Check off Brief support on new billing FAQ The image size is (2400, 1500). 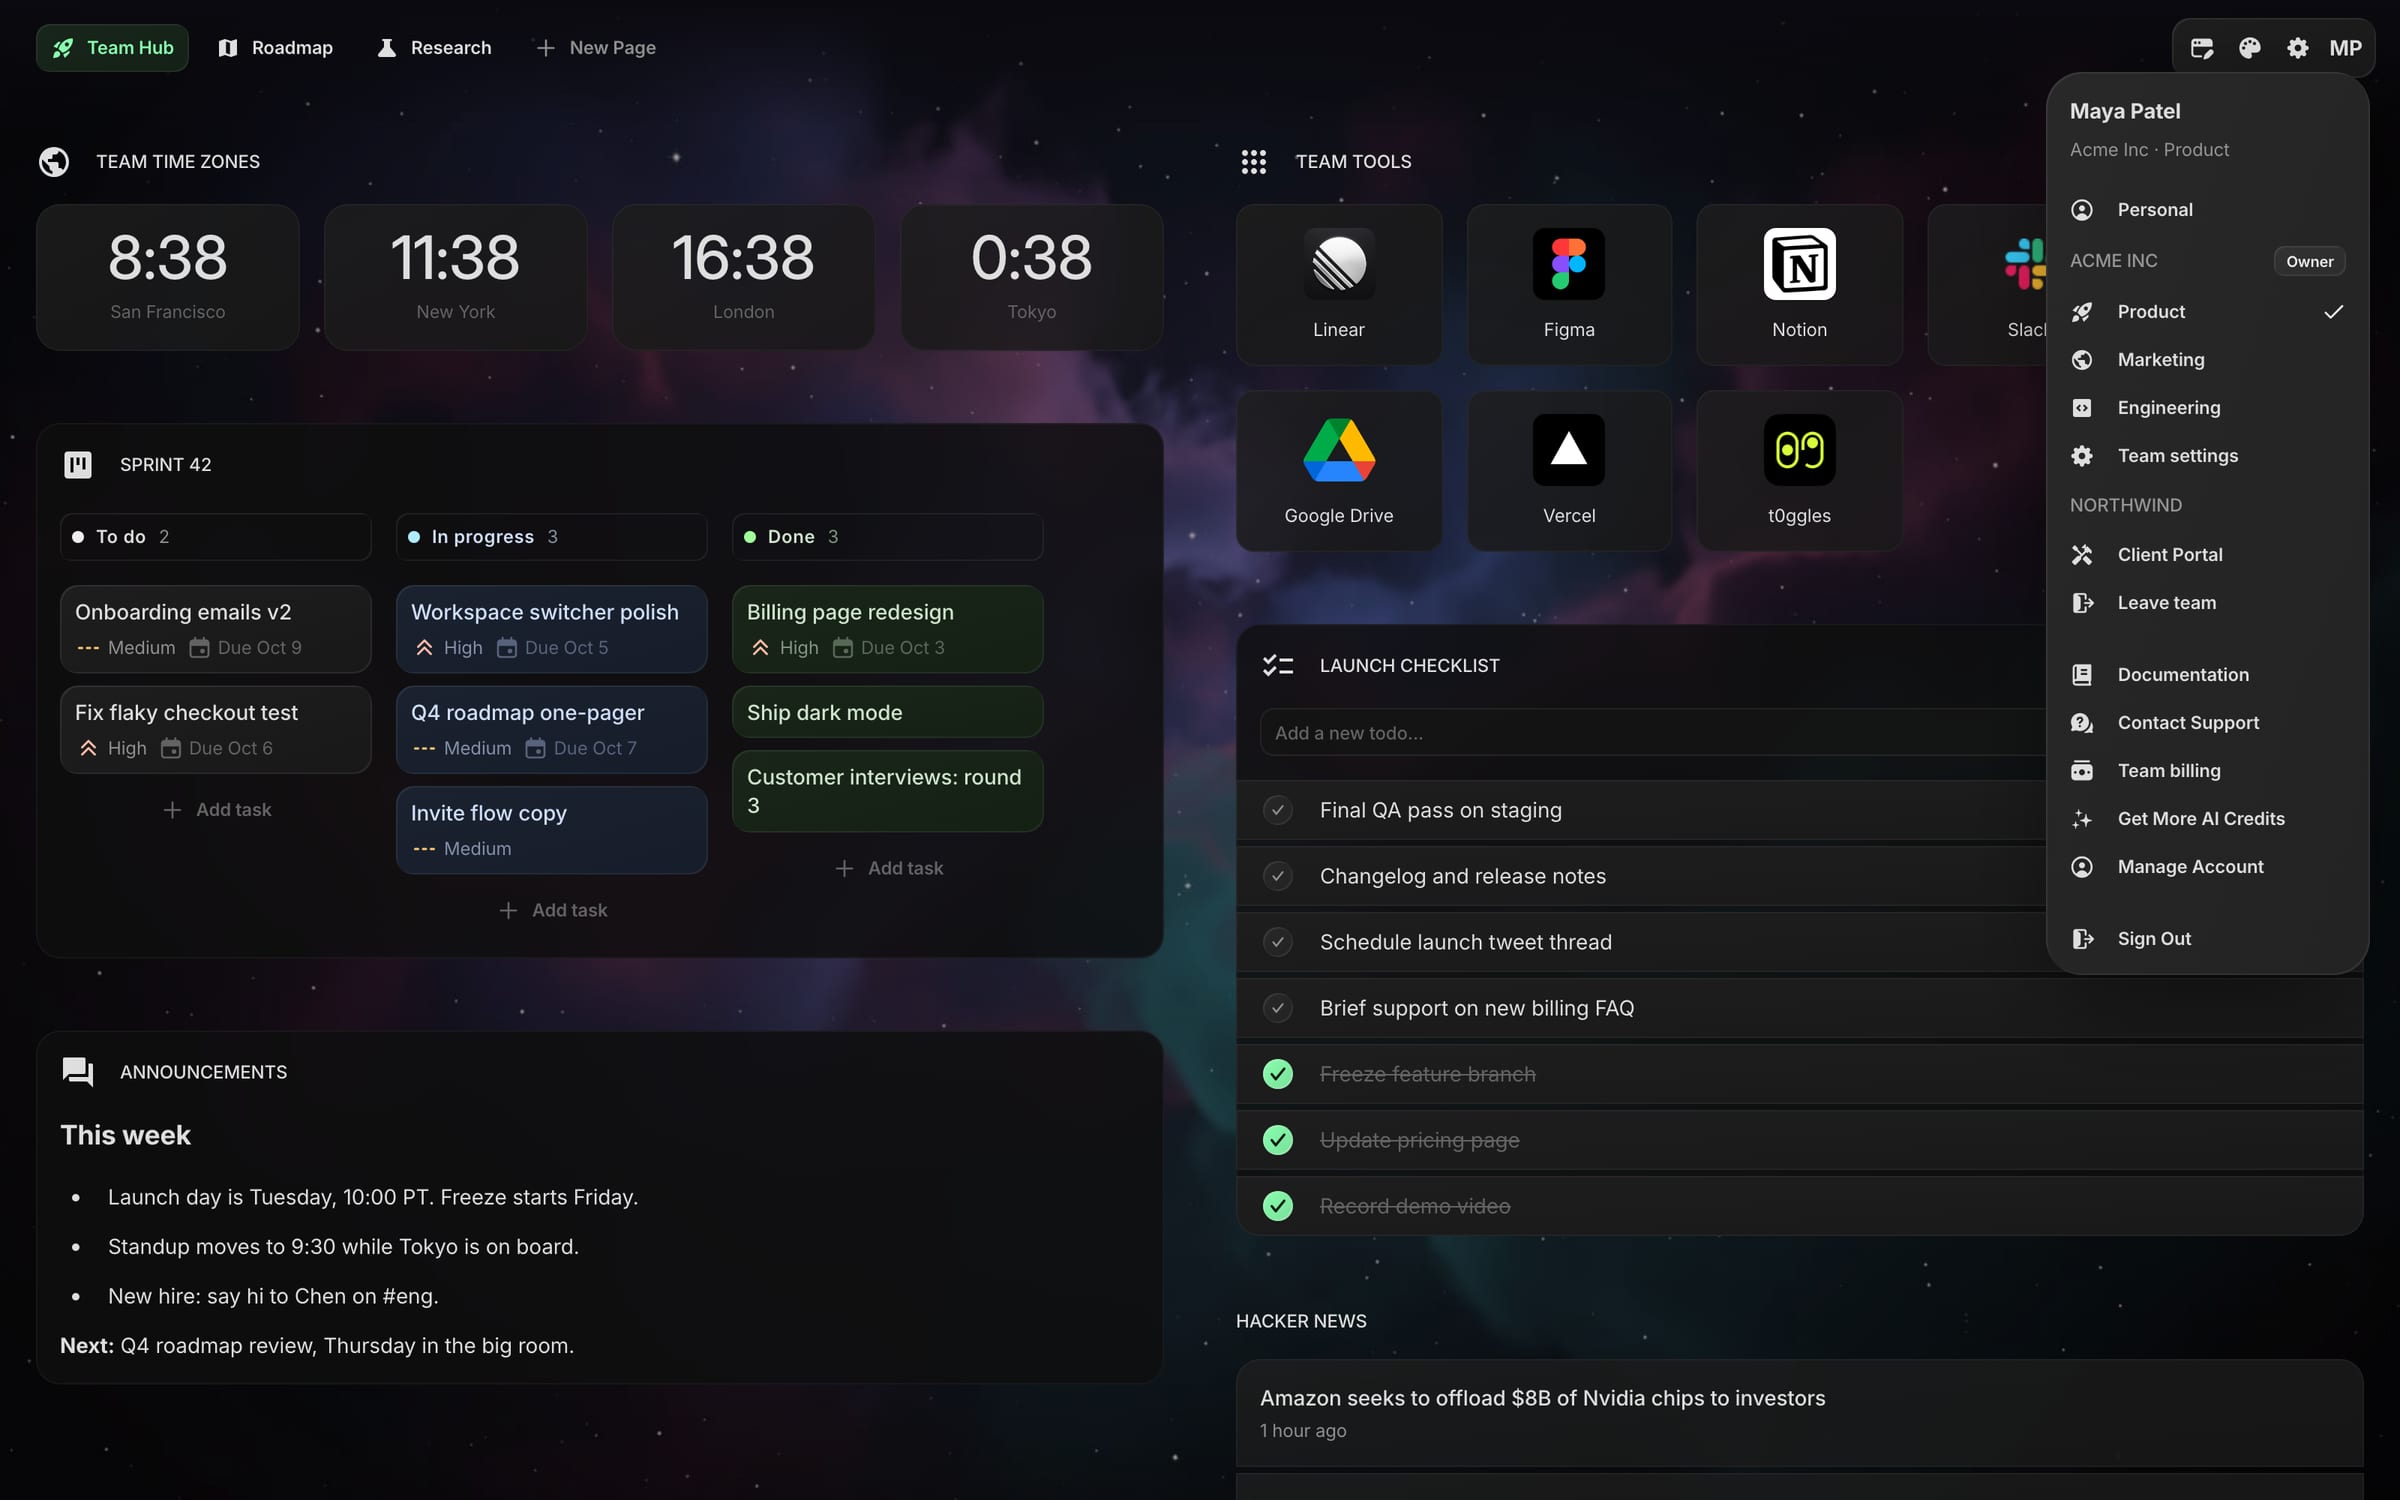tap(1277, 1008)
